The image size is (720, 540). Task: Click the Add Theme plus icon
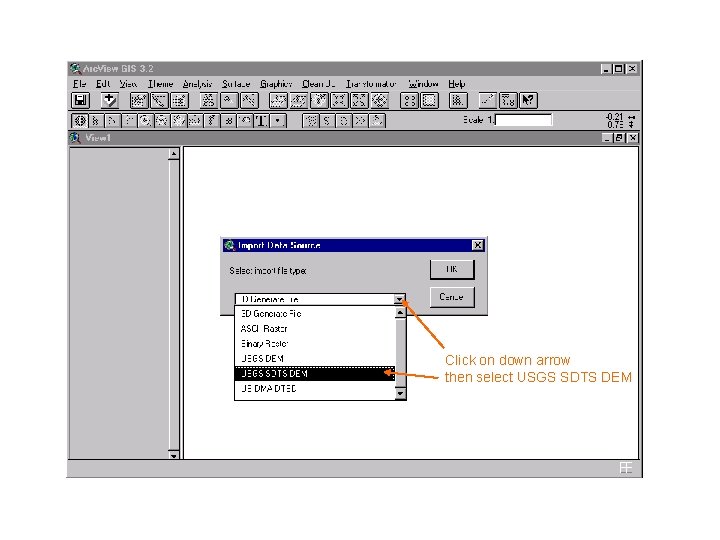[109, 100]
